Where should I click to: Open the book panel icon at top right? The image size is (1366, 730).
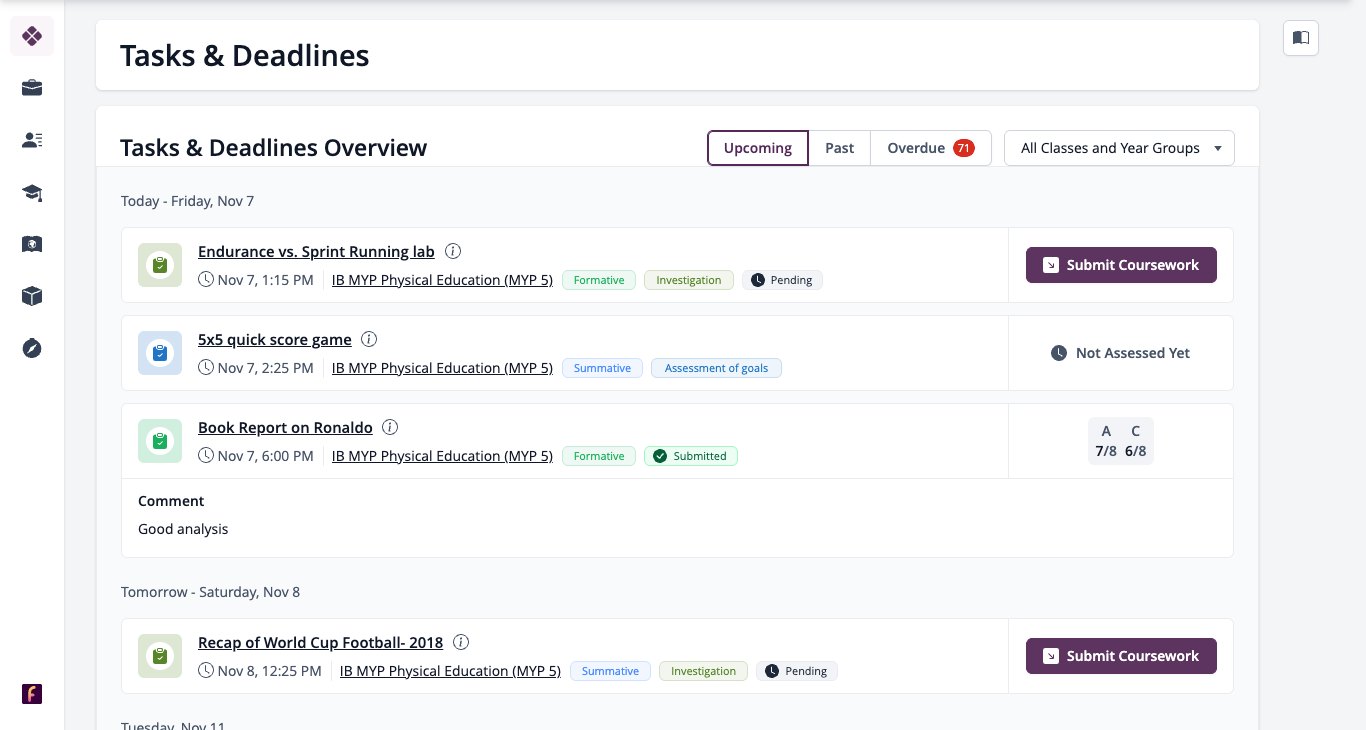tap(1301, 38)
